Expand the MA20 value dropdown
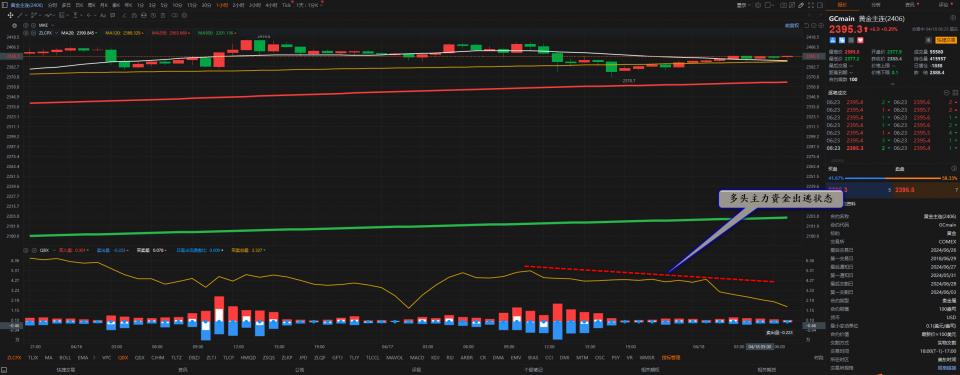 click(97, 32)
